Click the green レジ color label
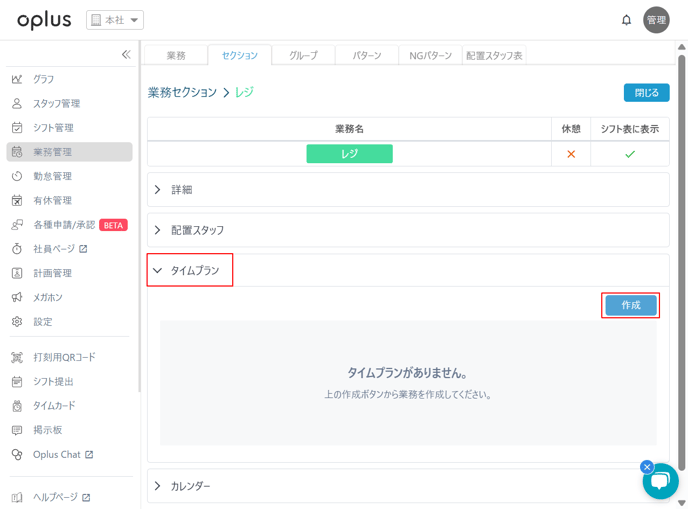The image size is (688, 509). (349, 154)
